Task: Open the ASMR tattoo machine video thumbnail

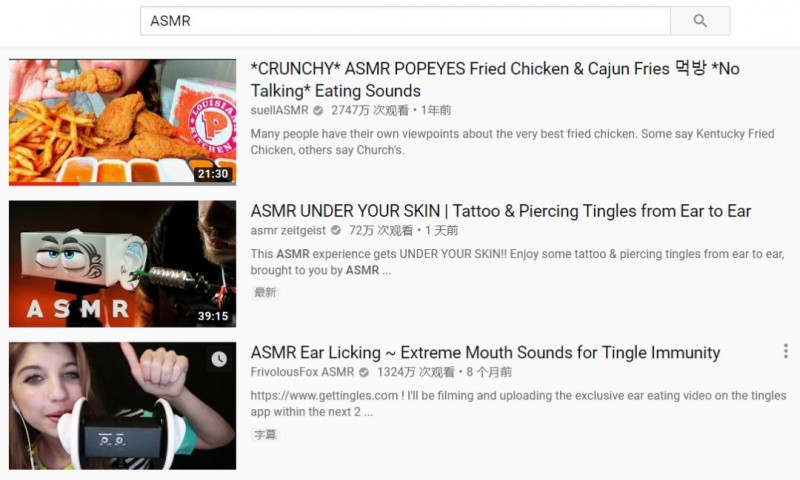Action: point(122,264)
